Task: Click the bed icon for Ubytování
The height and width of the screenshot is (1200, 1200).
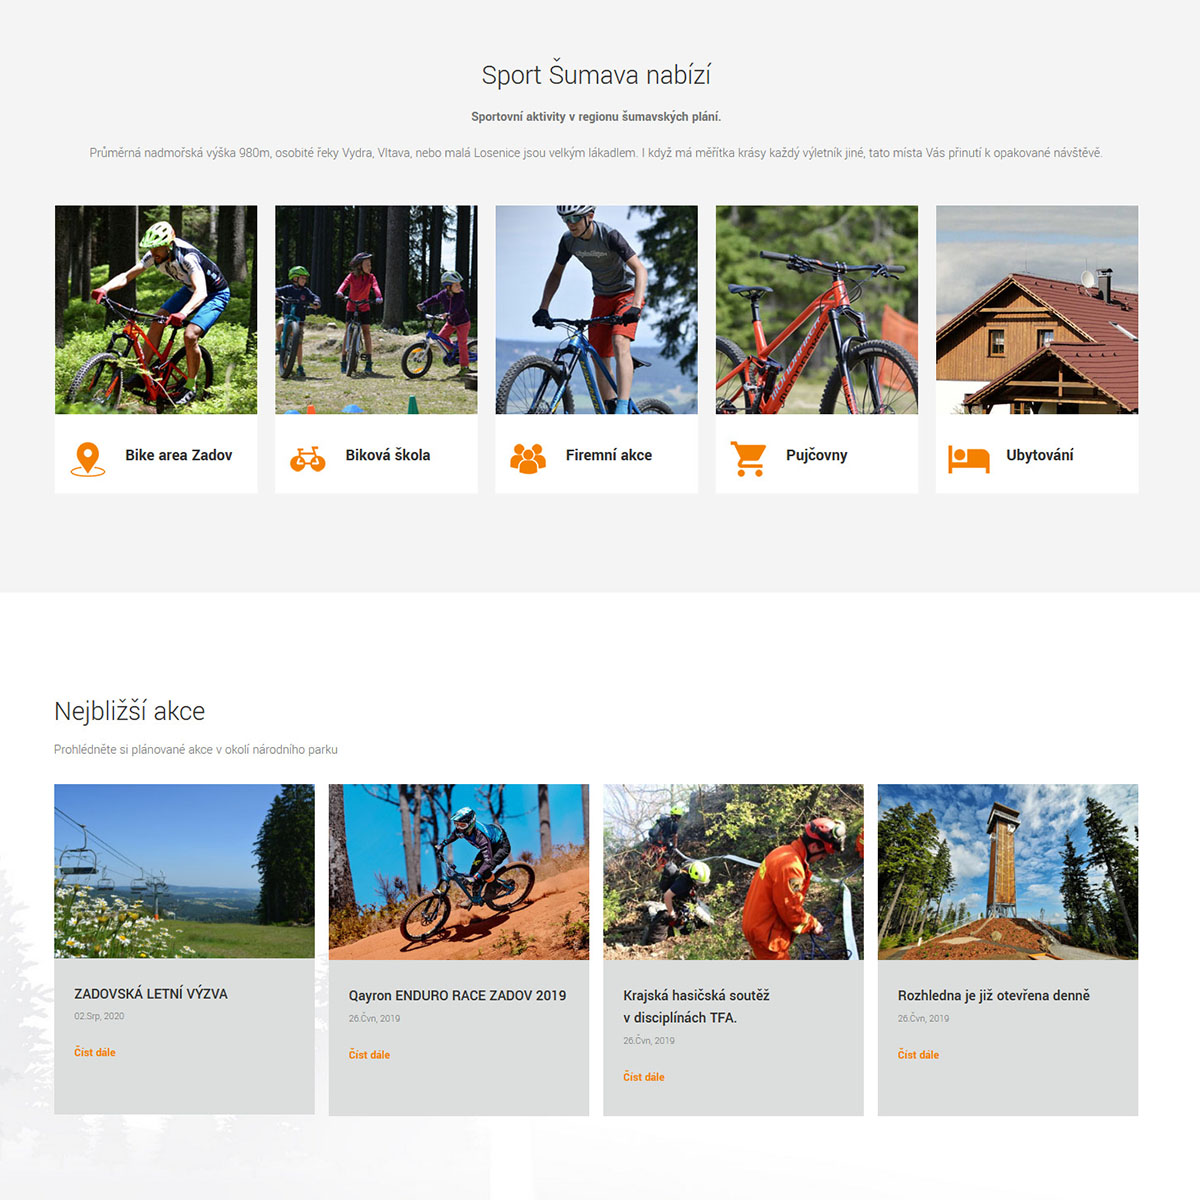Action: pyautogui.click(x=968, y=459)
